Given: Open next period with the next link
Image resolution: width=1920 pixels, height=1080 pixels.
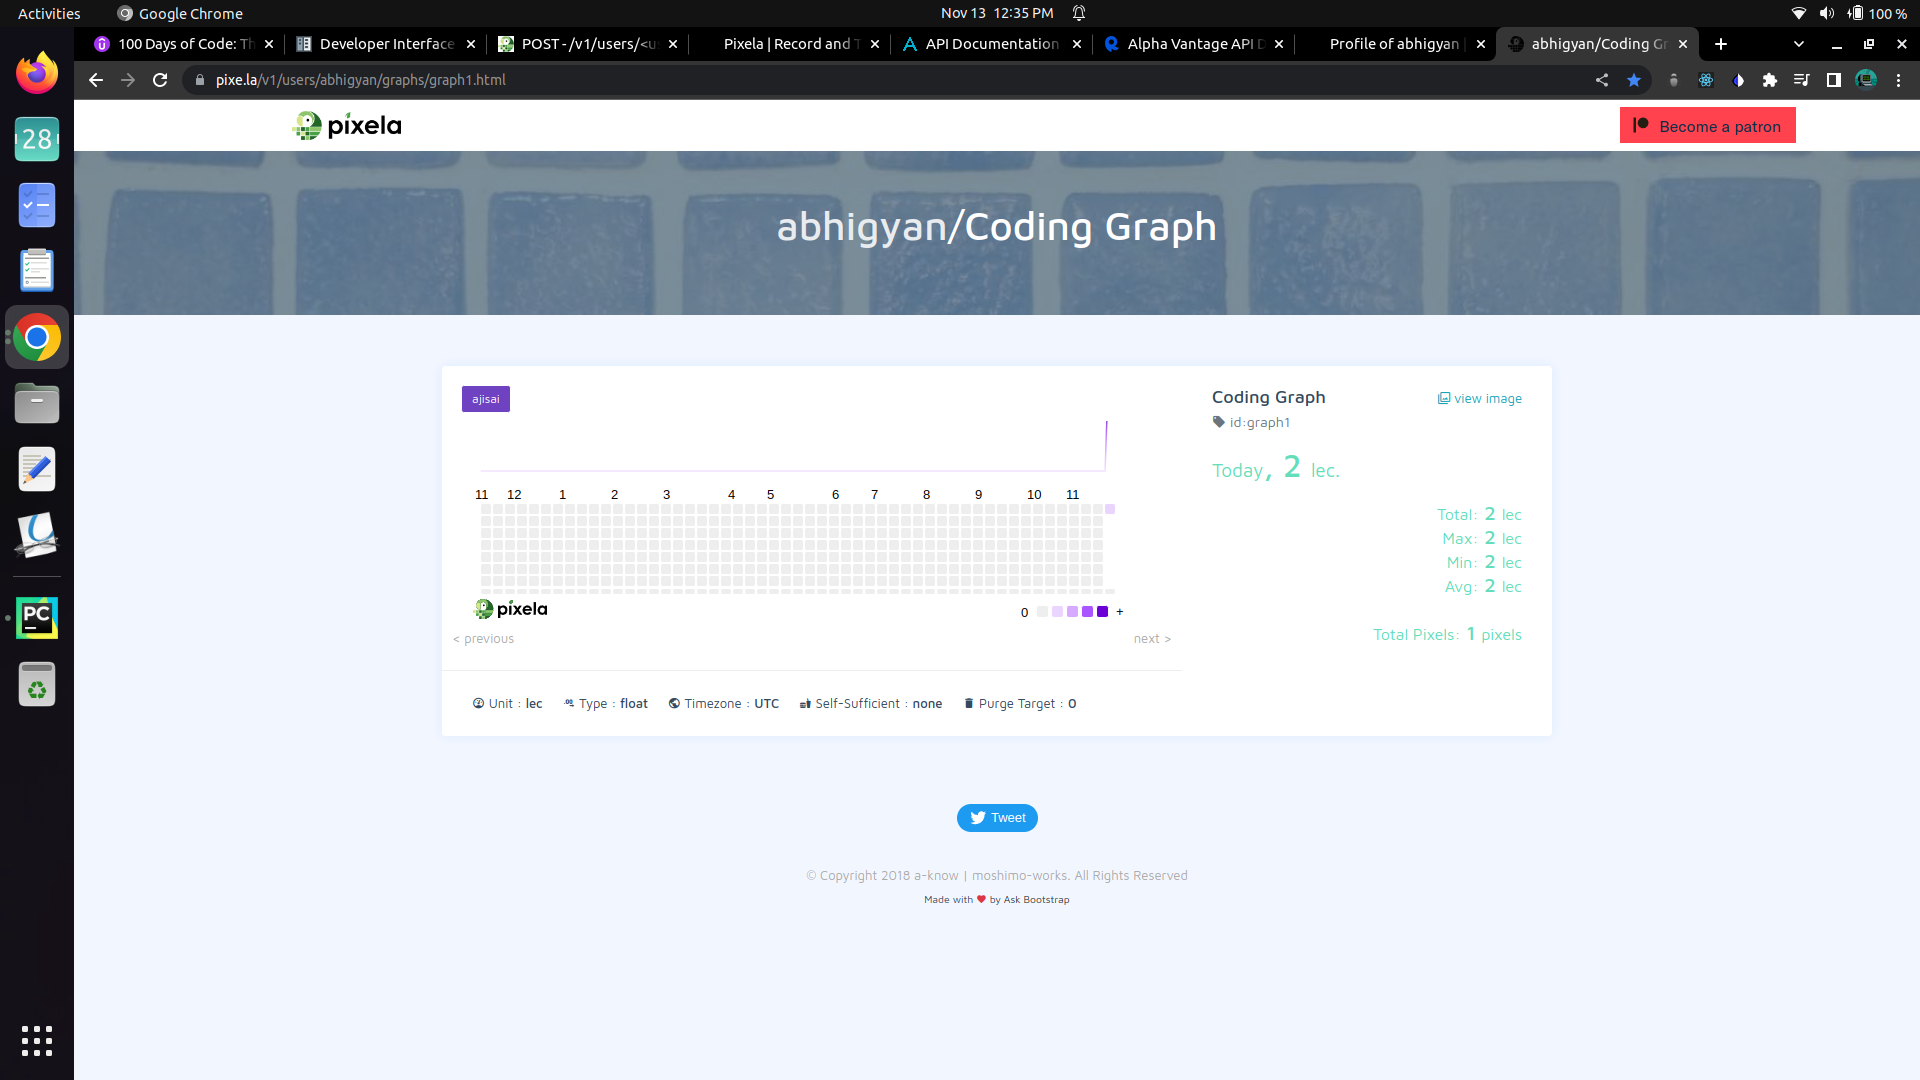Looking at the screenshot, I should (1152, 638).
